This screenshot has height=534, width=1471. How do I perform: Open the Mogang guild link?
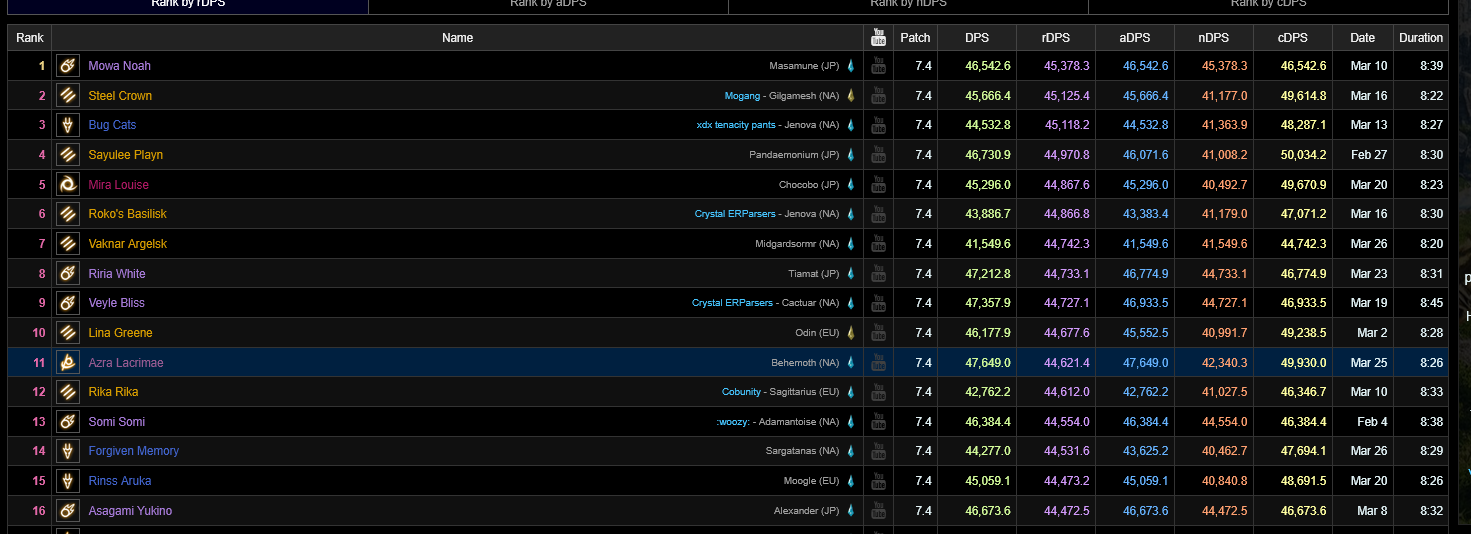tap(742, 96)
